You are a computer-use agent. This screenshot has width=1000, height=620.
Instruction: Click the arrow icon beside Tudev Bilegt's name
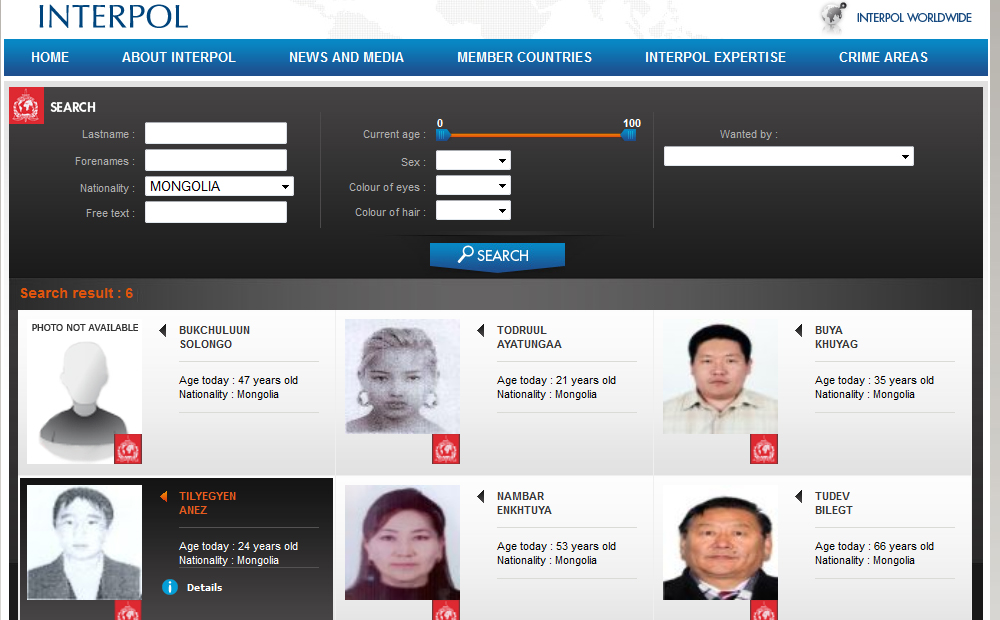(x=799, y=497)
